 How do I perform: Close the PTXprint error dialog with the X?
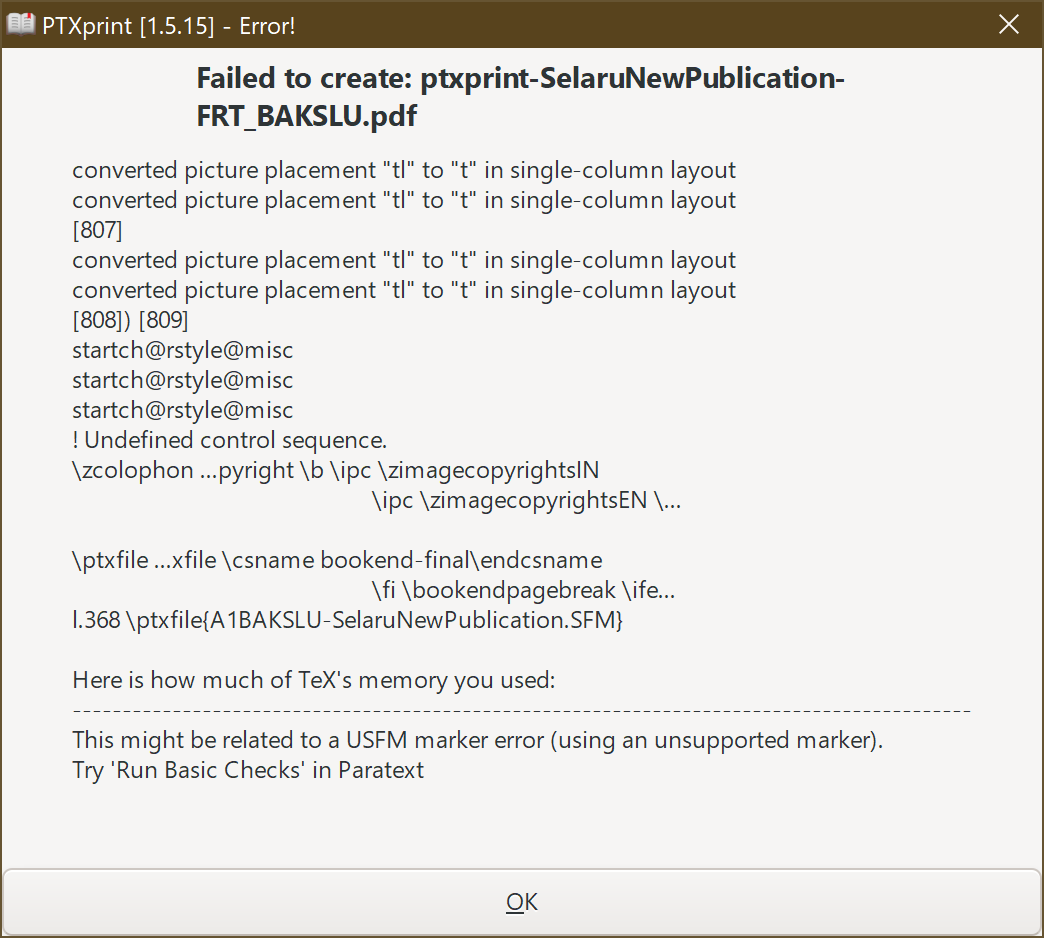[1009, 24]
